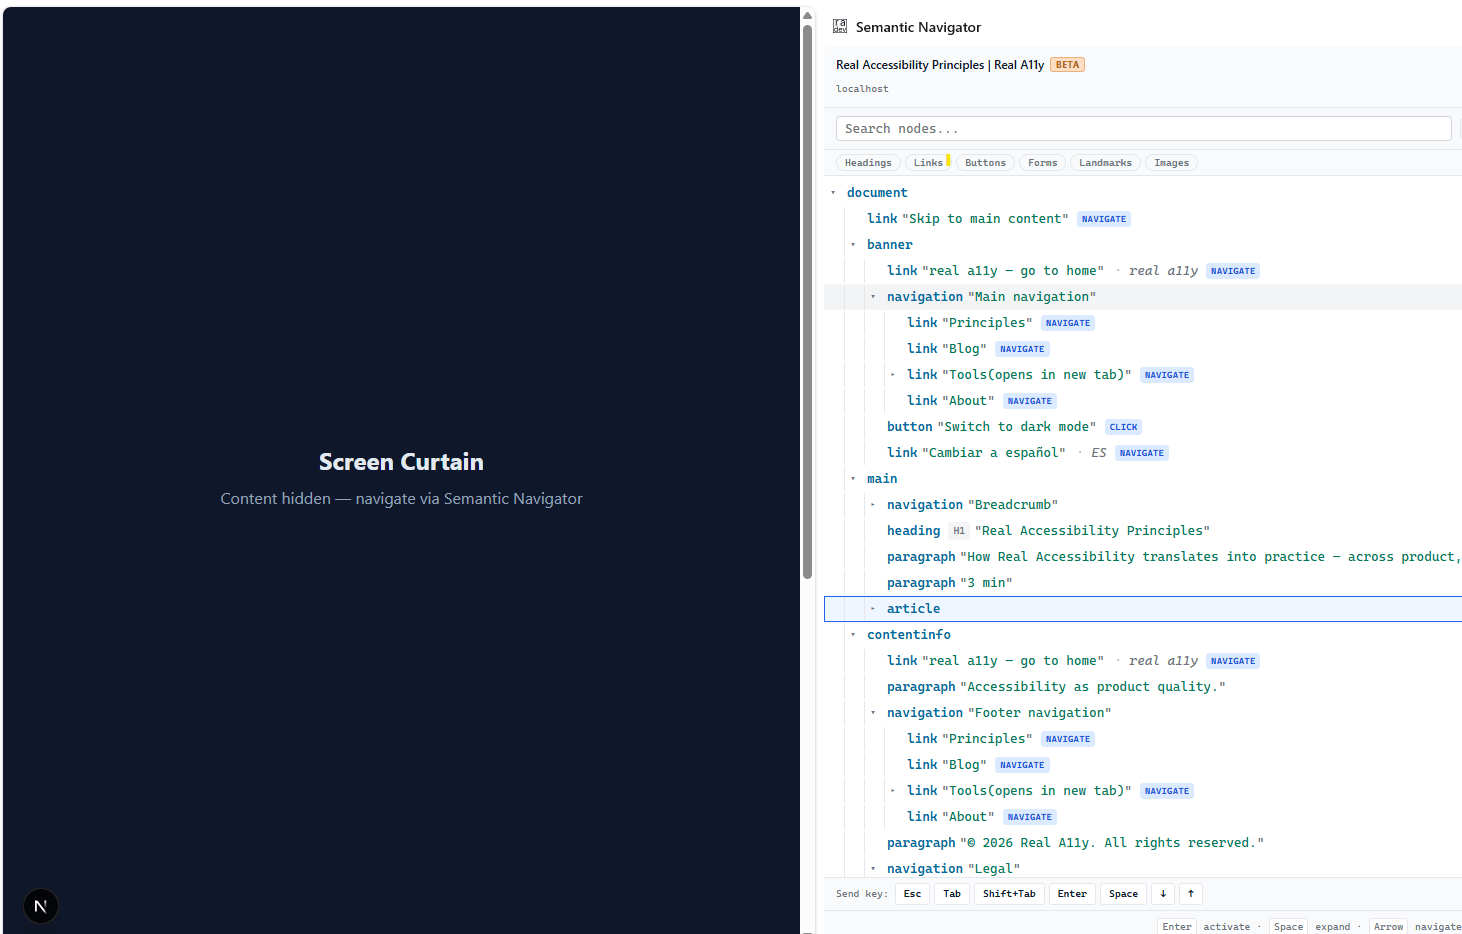1462x934 pixels.
Task: Click the Semantic Navigator panel icon
Action: pos(840,27)
